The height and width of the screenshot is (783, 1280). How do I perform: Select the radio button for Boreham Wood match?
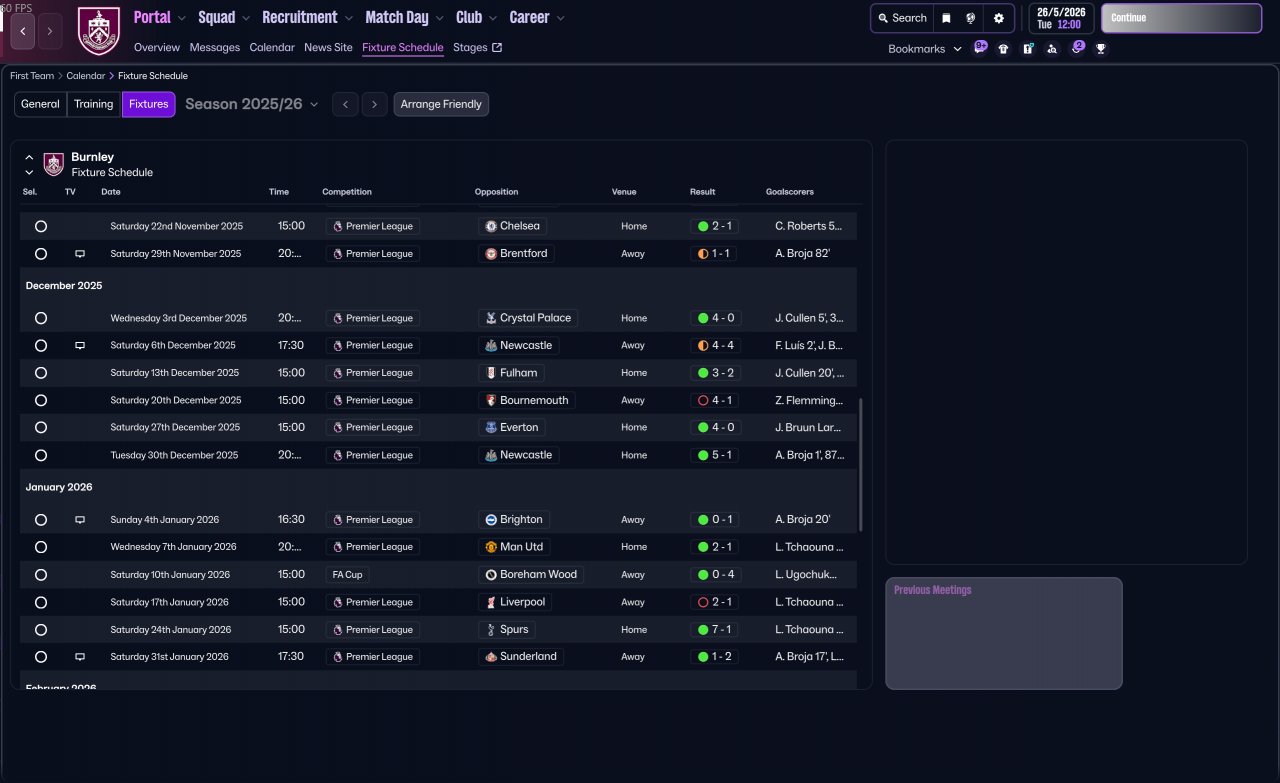pos(41,575)
